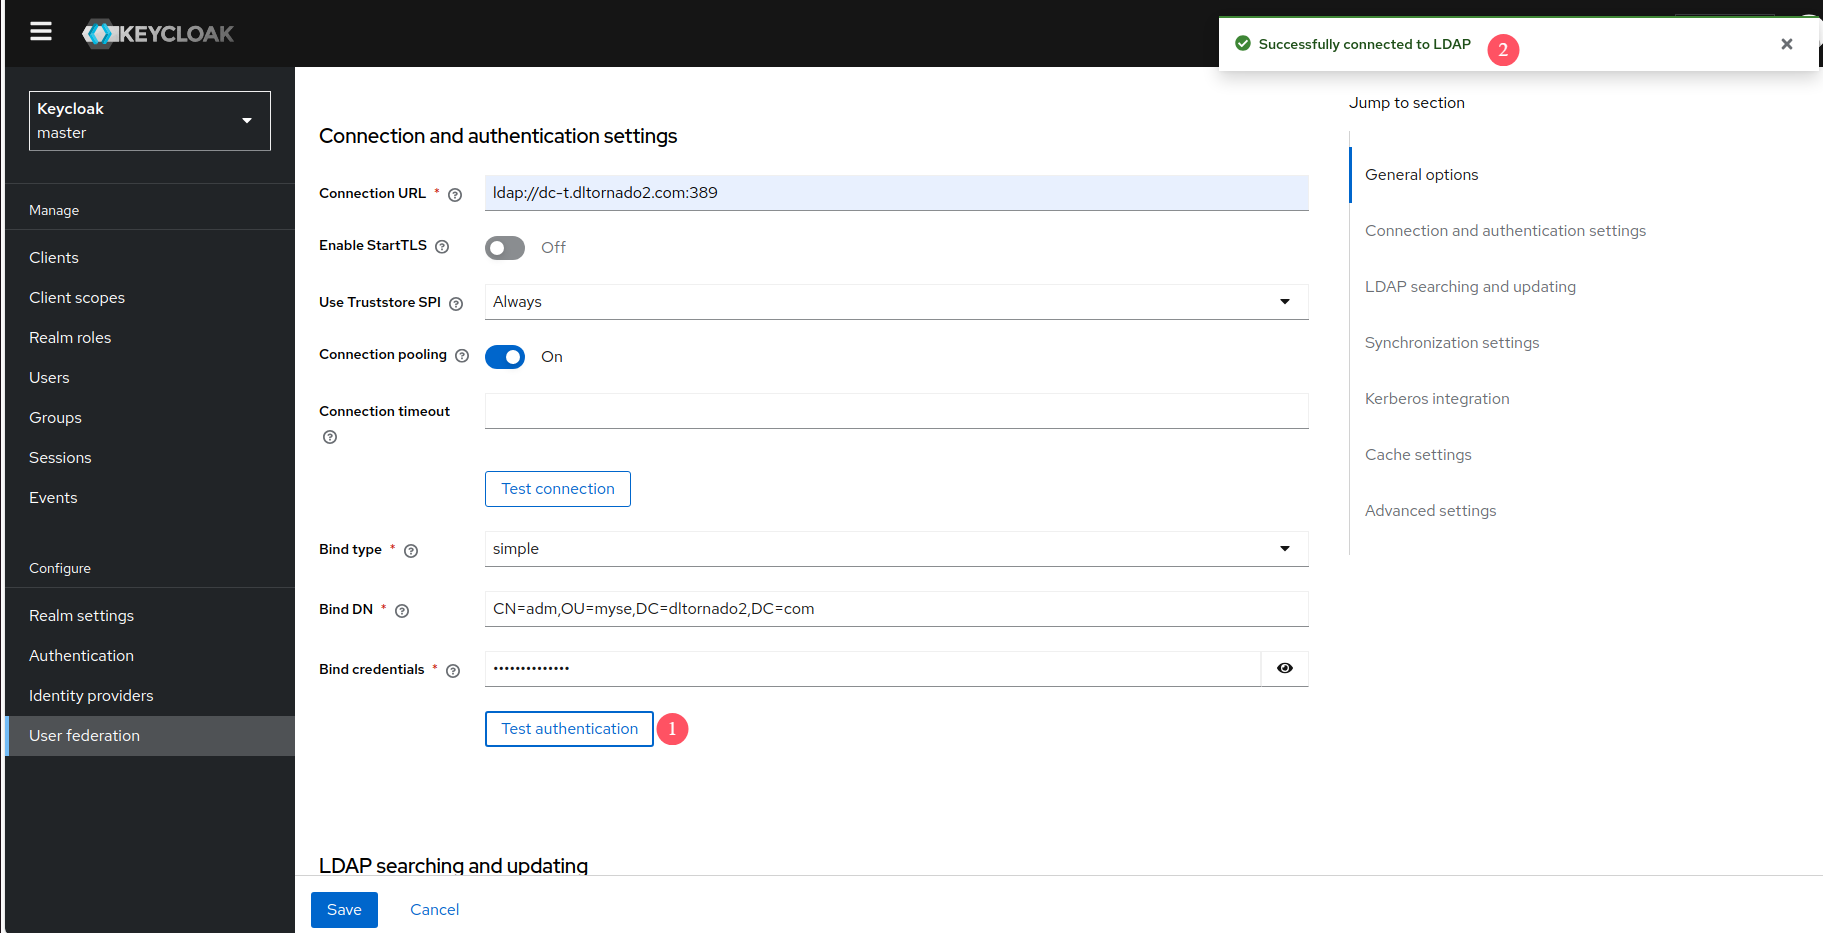Click into the Connection timeout field
The image size is (1823, 933).
pos(896,411)
